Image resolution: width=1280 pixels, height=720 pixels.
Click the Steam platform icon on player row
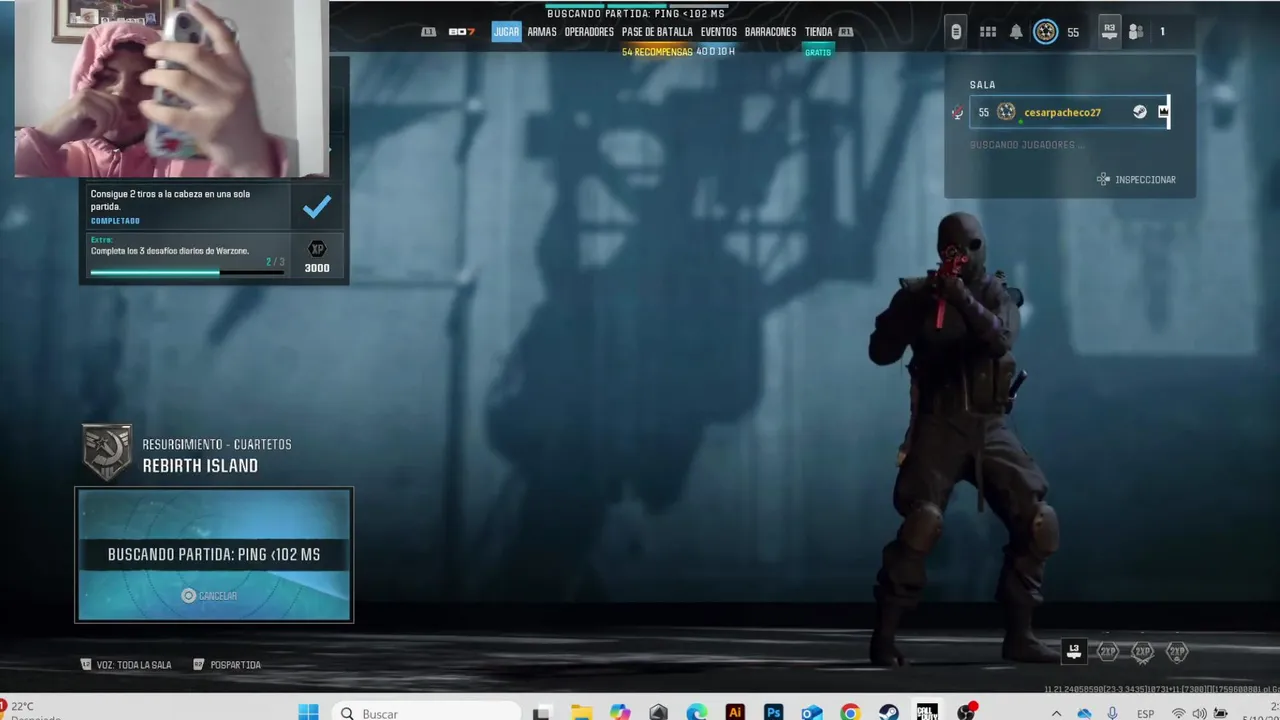pos(1140,112)
